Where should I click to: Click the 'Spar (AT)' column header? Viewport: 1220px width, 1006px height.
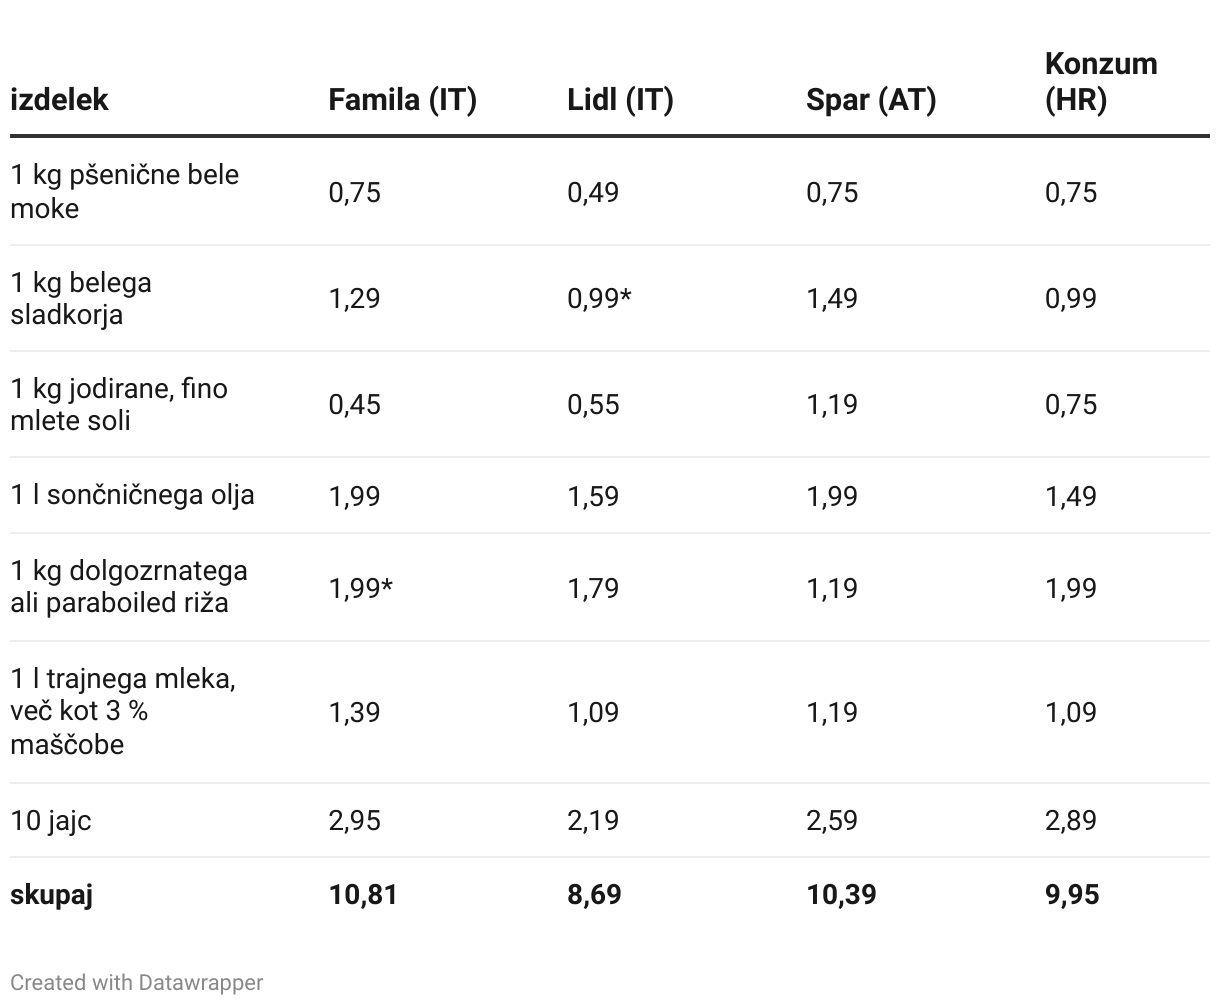(x=870, y=100)
